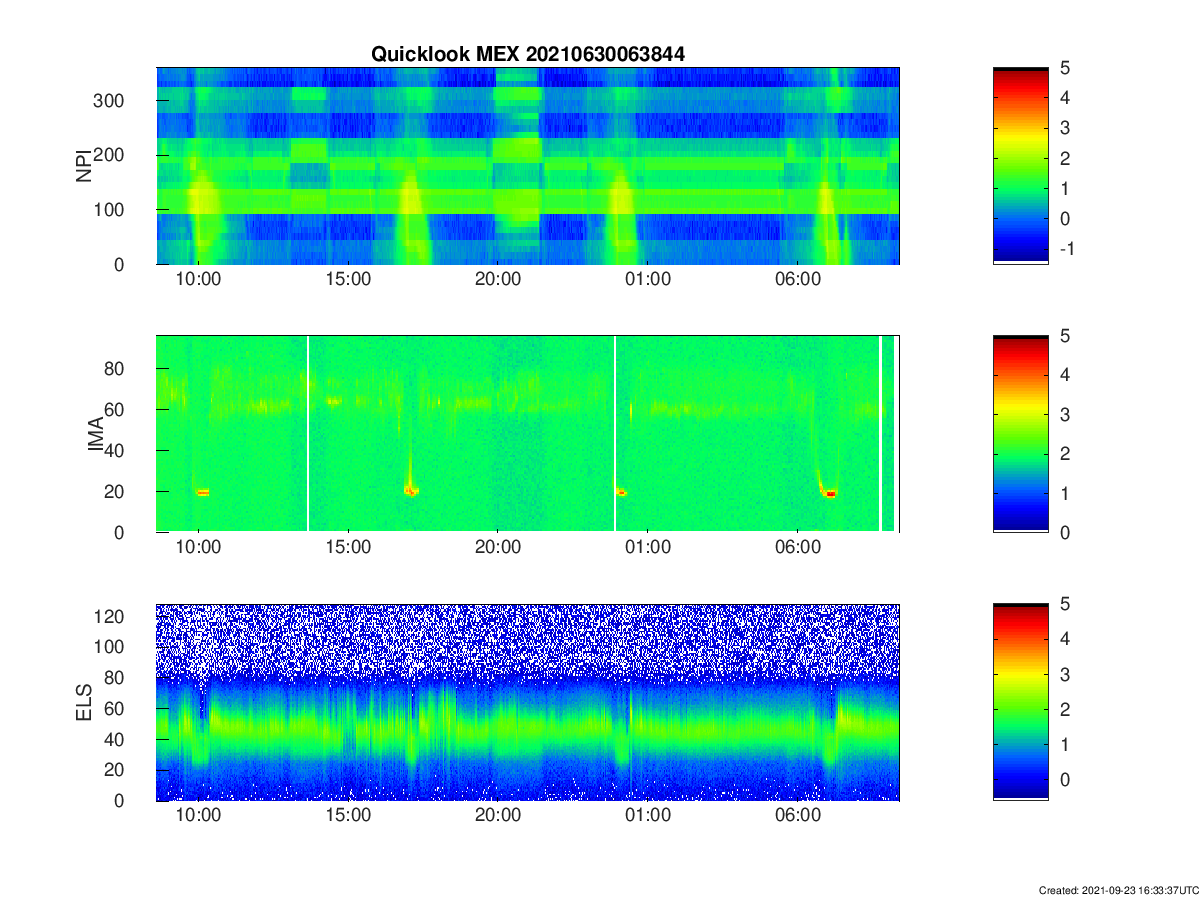The height and width of the screenshot is (900, 1200).
Task: Click the NPI colorbar
Action: (x=1020, y=165)
